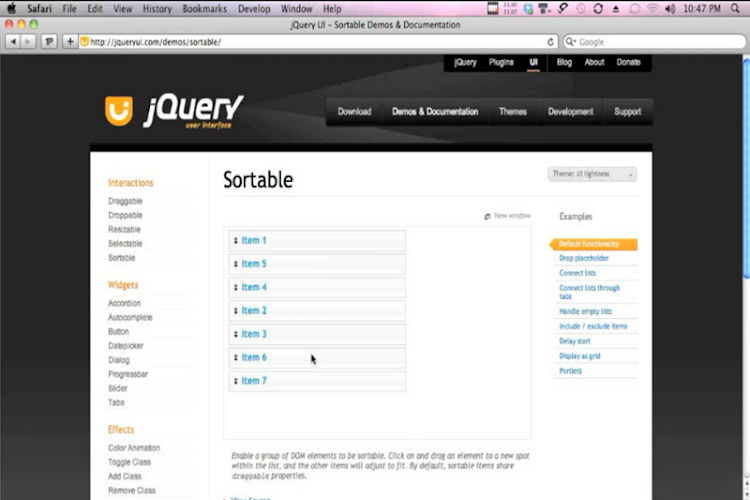Image resolution: width=750 pixels, height=500 pixels.
Task: Click the Time Machine clock icon
Action: click(581, 9)
